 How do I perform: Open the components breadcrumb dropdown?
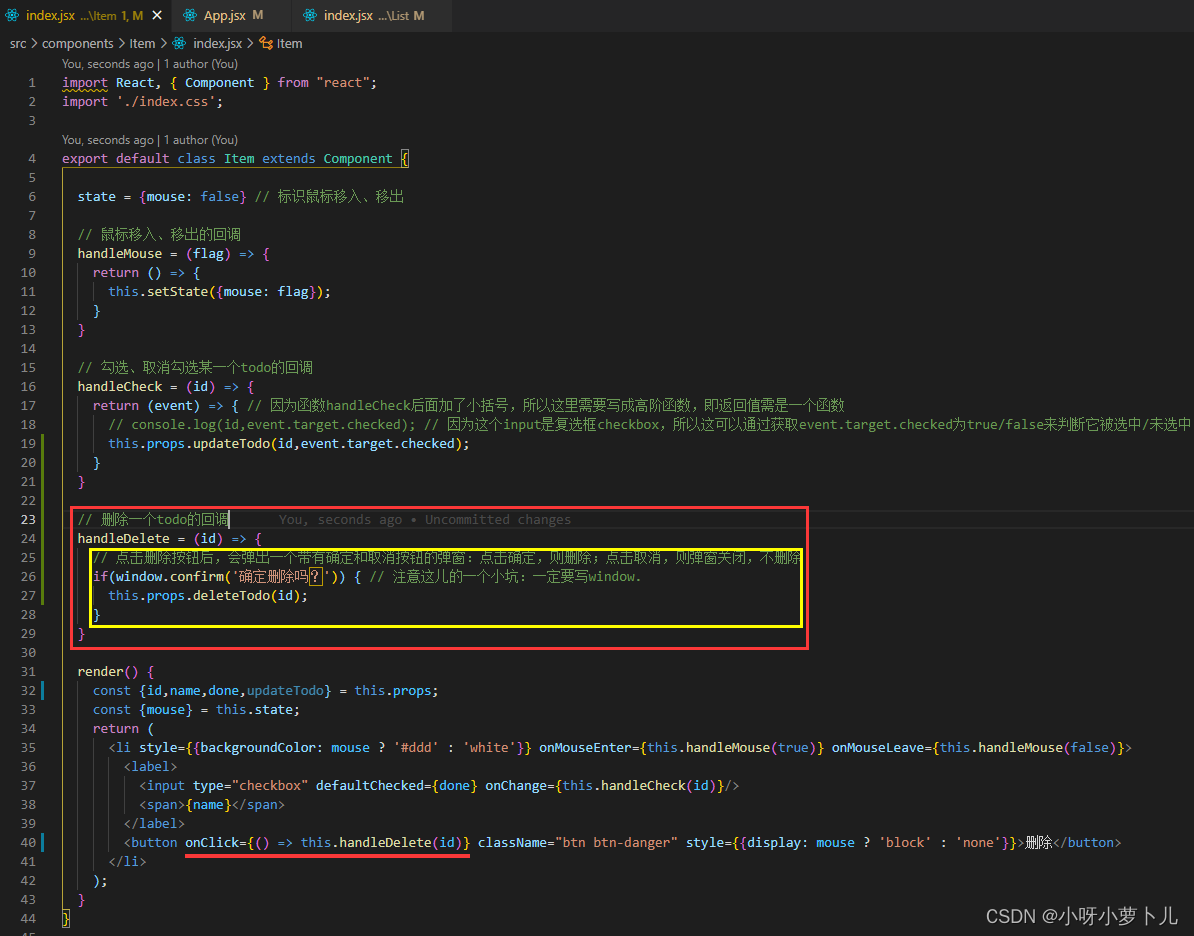click(78, 43)
